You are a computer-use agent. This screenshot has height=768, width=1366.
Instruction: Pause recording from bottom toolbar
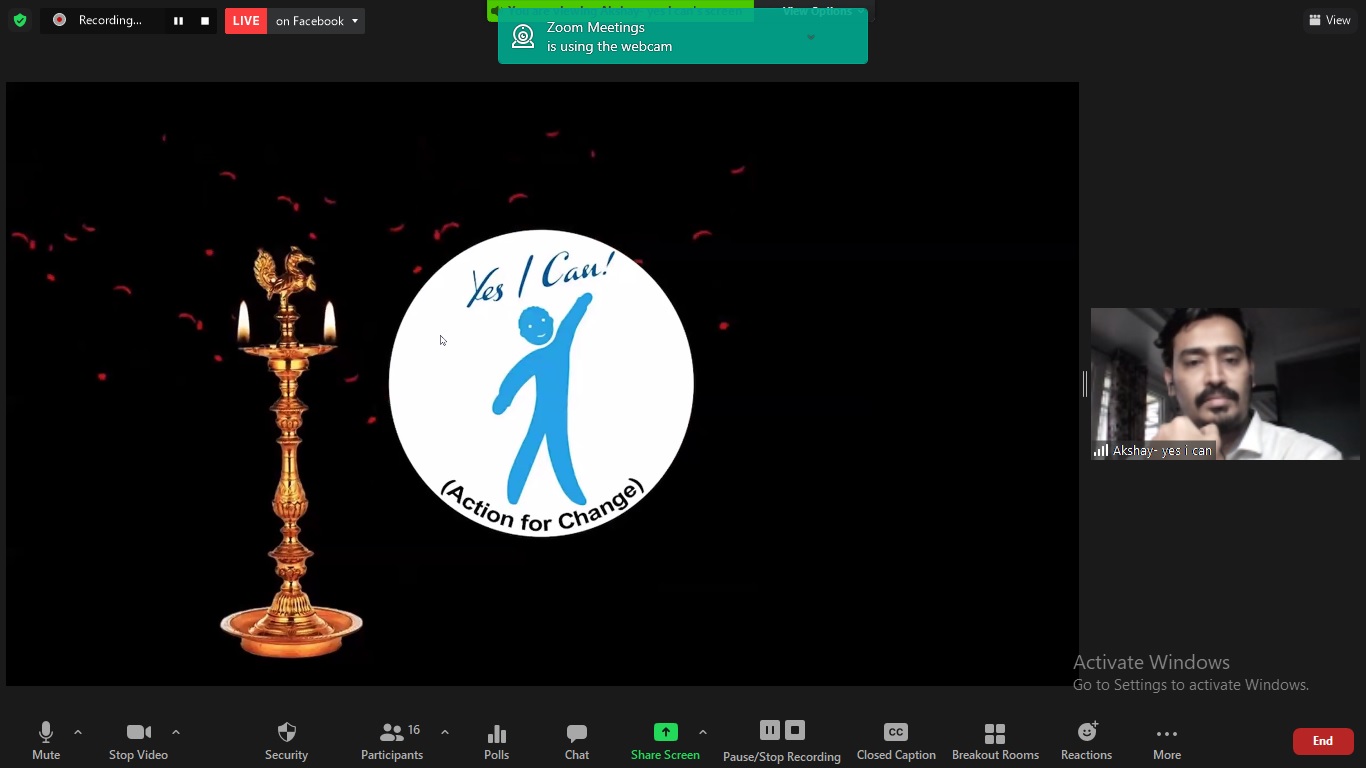pyautogui.click(x=769, y=730)
